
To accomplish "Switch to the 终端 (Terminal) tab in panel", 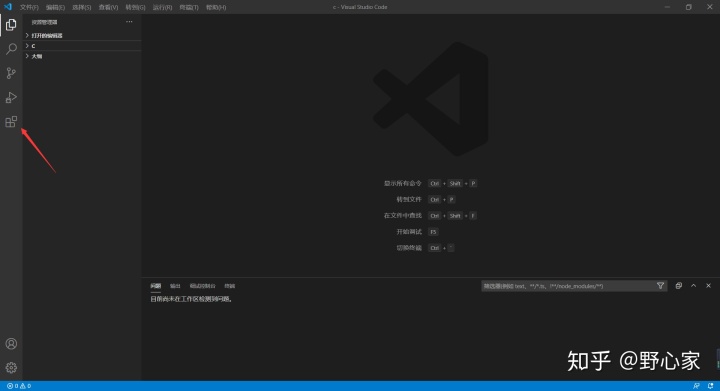I will (230, 286).
